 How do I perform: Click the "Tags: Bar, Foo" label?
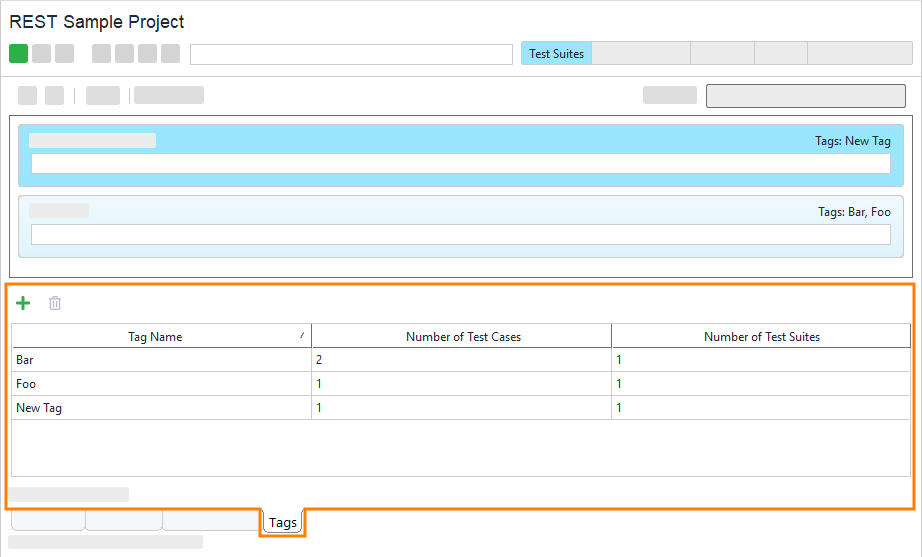[x=854, y=211]
